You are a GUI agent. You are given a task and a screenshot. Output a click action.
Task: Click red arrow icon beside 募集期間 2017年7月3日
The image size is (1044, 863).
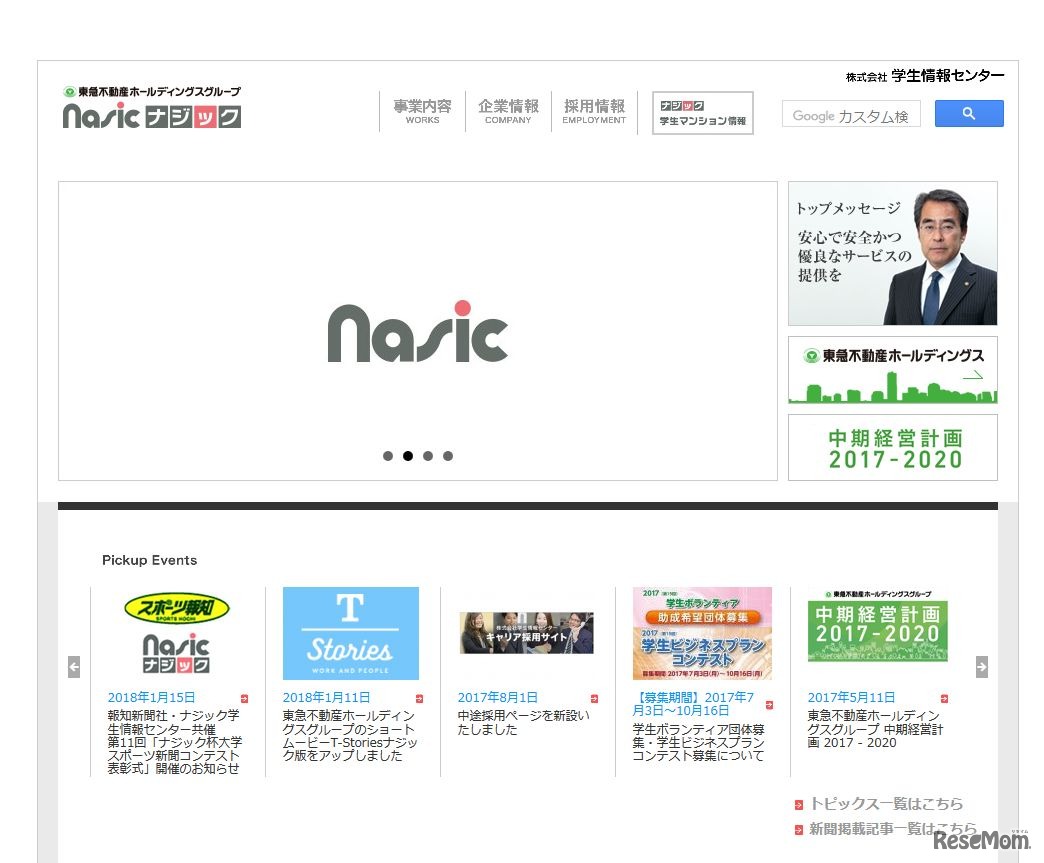click(x=769, y=705)
